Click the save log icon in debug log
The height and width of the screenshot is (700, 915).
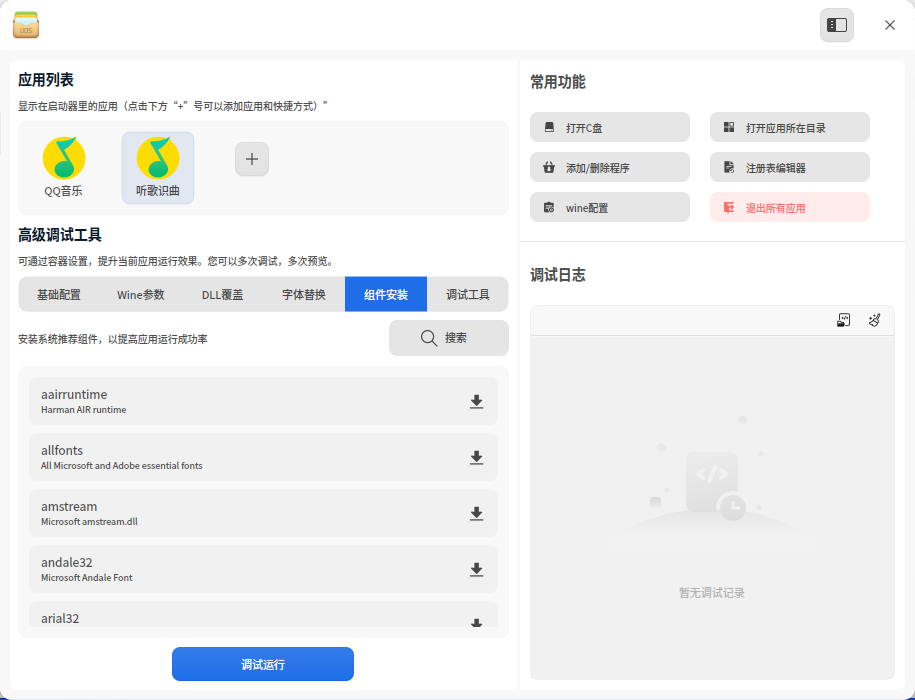click(x=844, y=320)
